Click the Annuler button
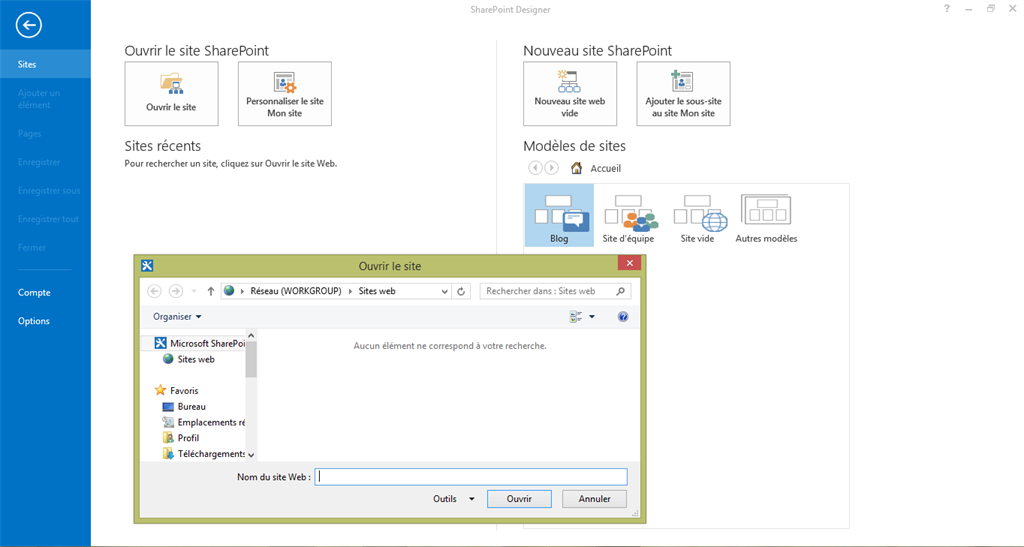1024x547 pixels. coord(594,499)
